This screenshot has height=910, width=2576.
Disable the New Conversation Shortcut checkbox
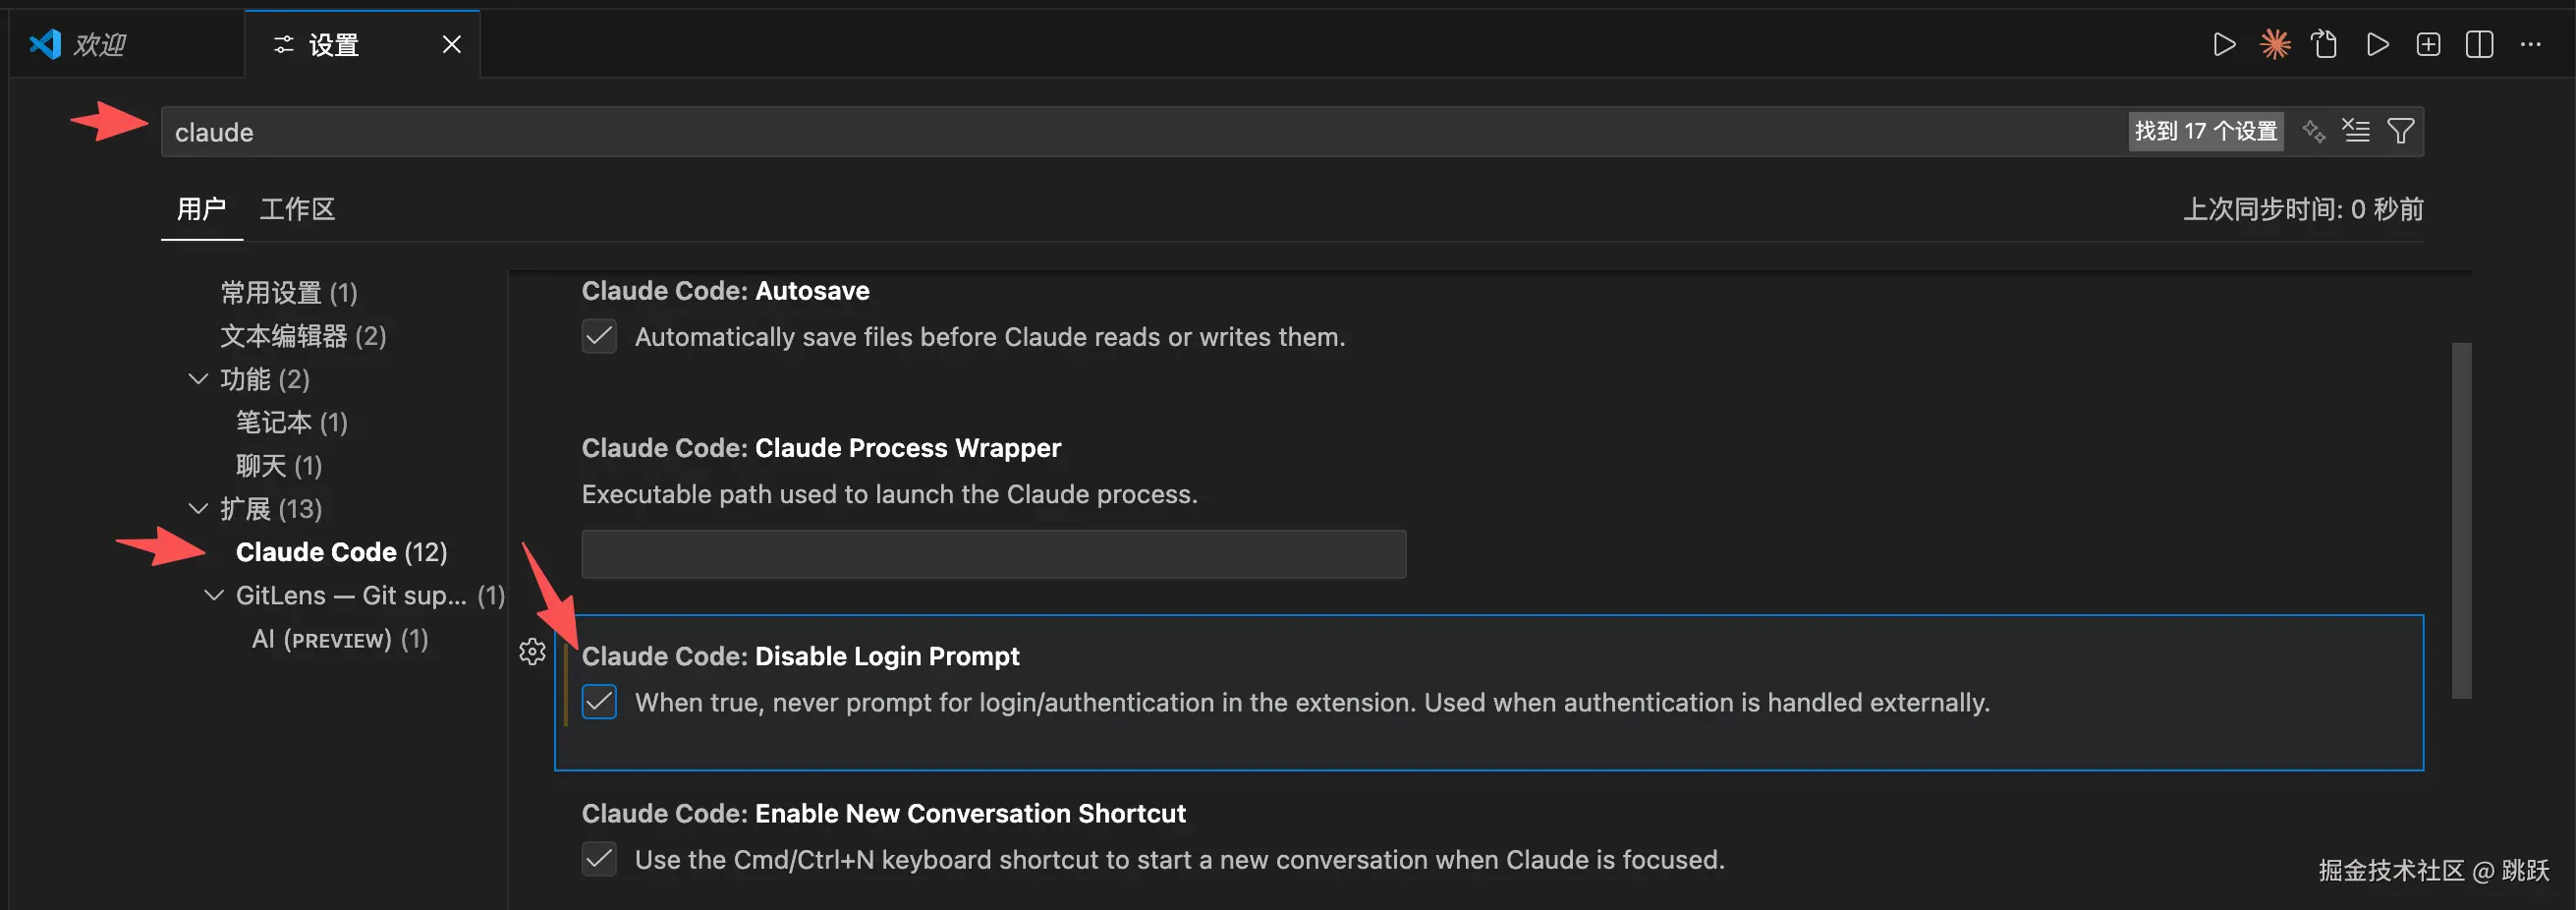click(599, 859)
